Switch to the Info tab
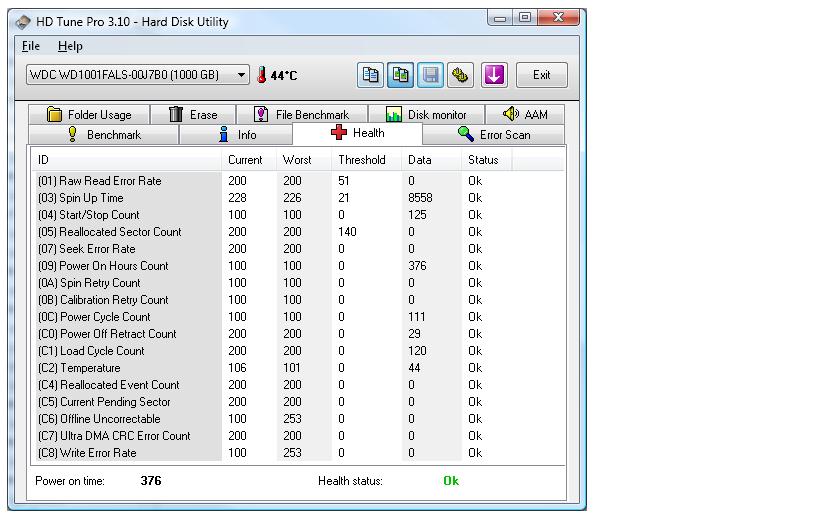This screenshot has height=525, width=840. pyautogui.click(x=237, y=135)
